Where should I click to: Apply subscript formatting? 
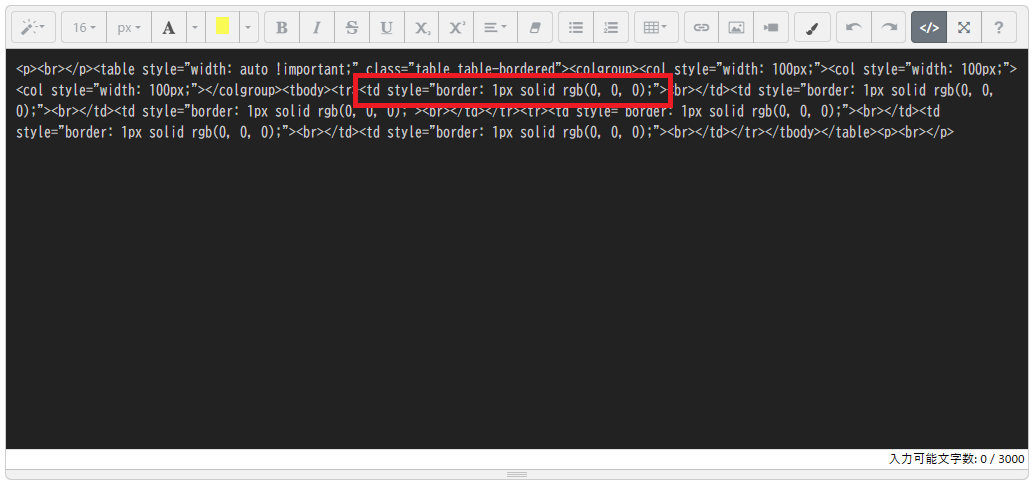tap(421, 27)
